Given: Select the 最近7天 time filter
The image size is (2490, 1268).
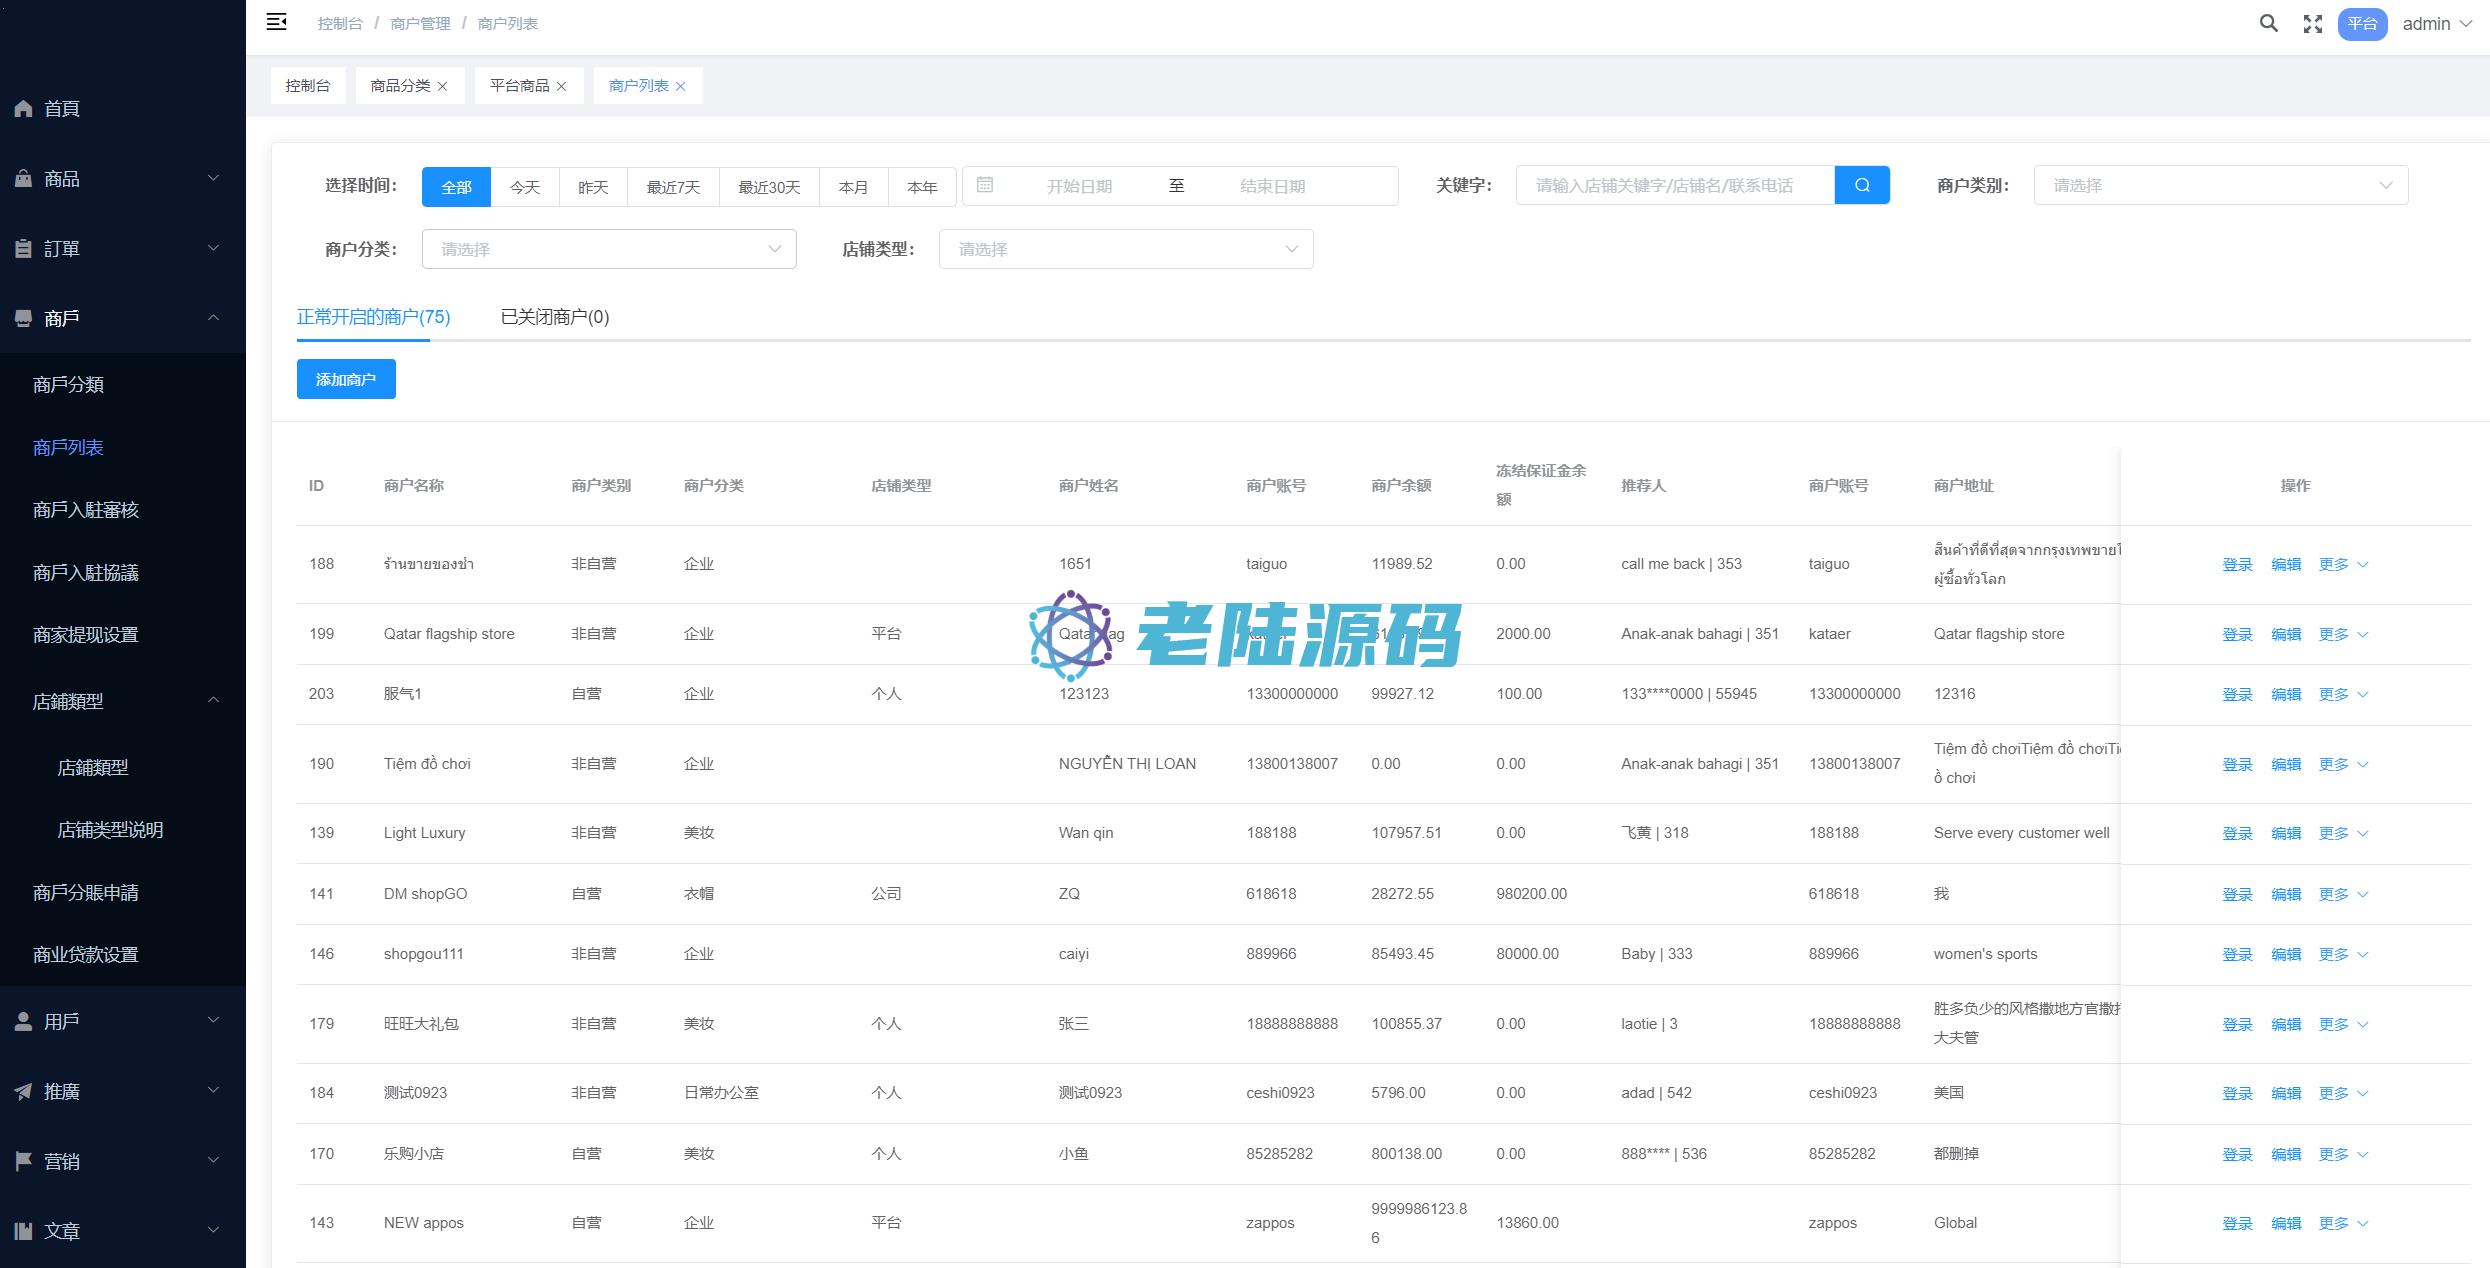Looking at the screenshot, I should click(673, 187).
